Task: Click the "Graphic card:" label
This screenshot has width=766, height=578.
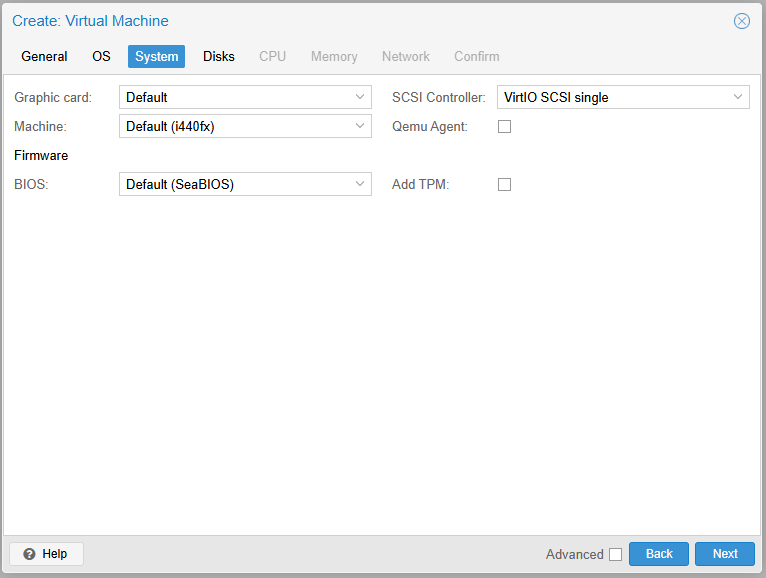Action: pos(53,98)
